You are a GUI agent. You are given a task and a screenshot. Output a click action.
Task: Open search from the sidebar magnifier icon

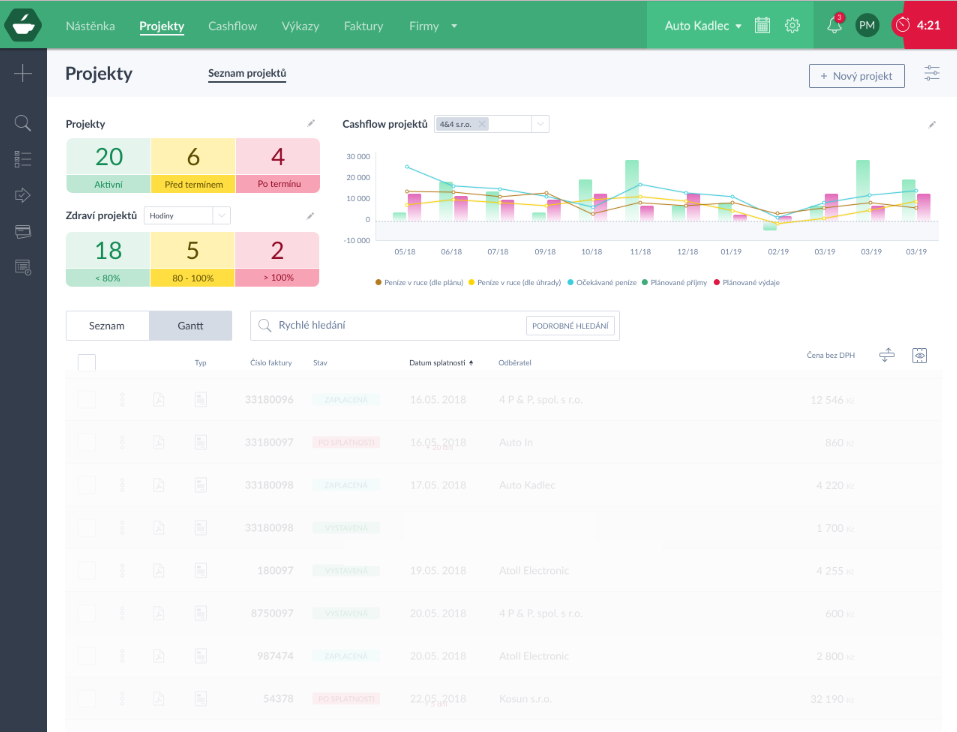point(23,123)
